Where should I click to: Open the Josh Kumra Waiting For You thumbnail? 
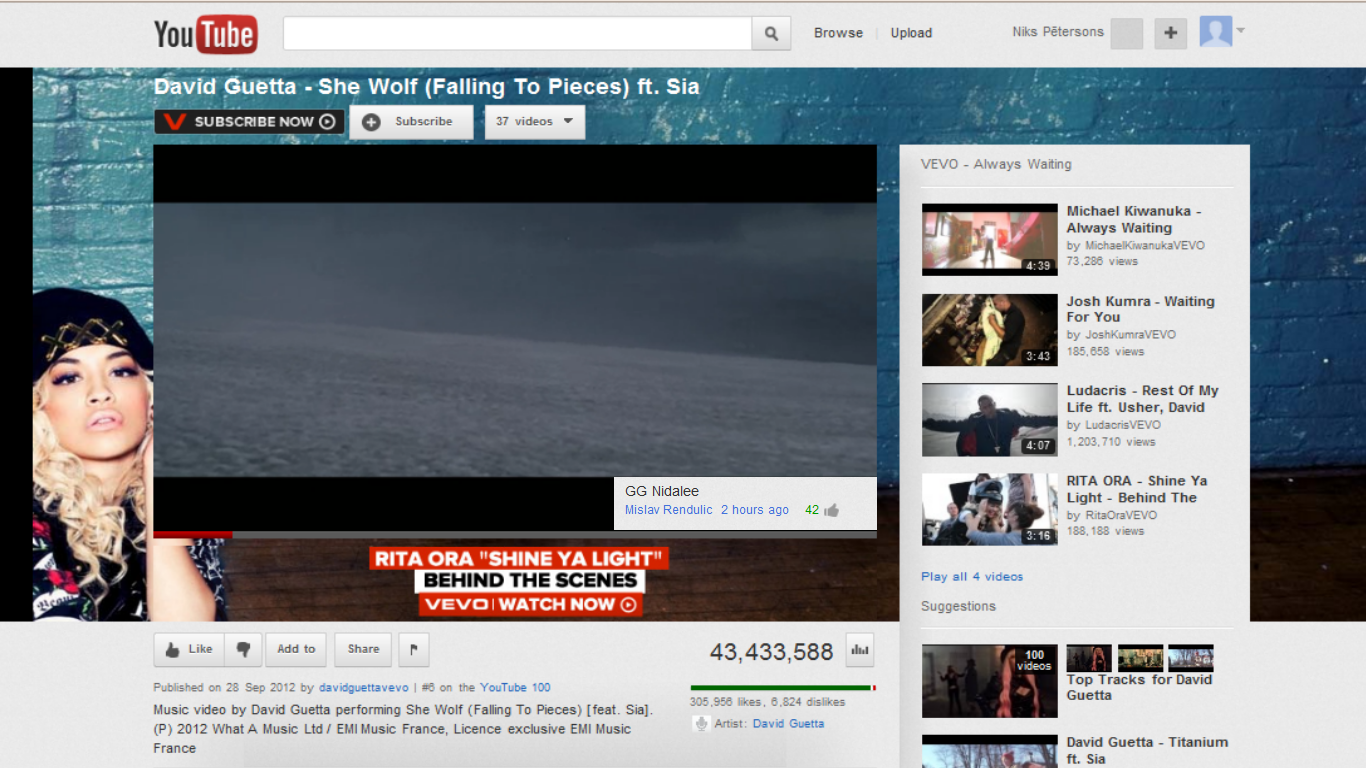989,330
